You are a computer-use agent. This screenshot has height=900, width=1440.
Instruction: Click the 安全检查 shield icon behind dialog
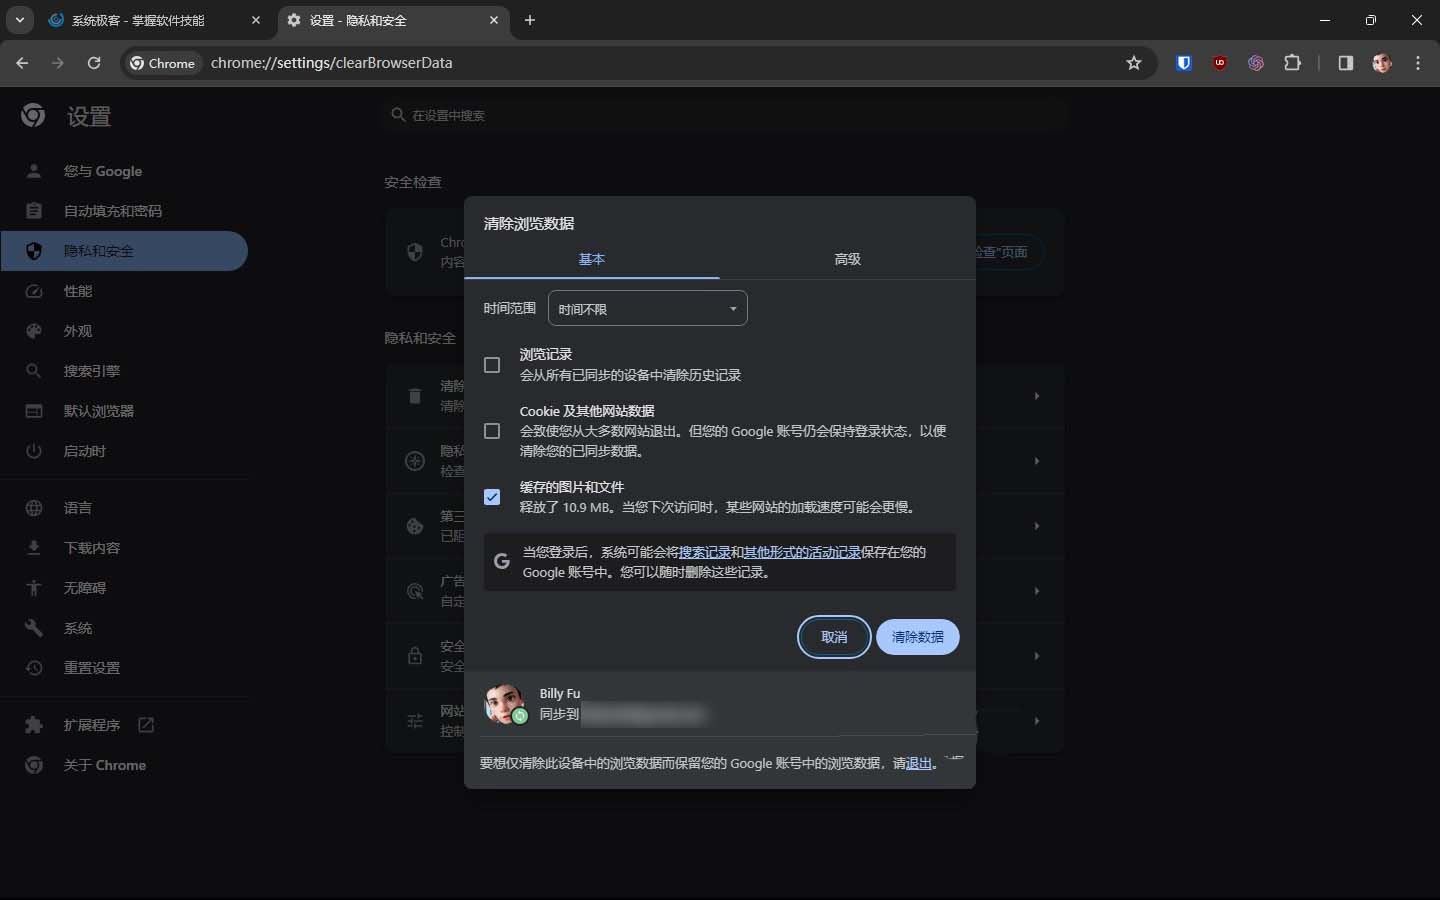point(415,251)
